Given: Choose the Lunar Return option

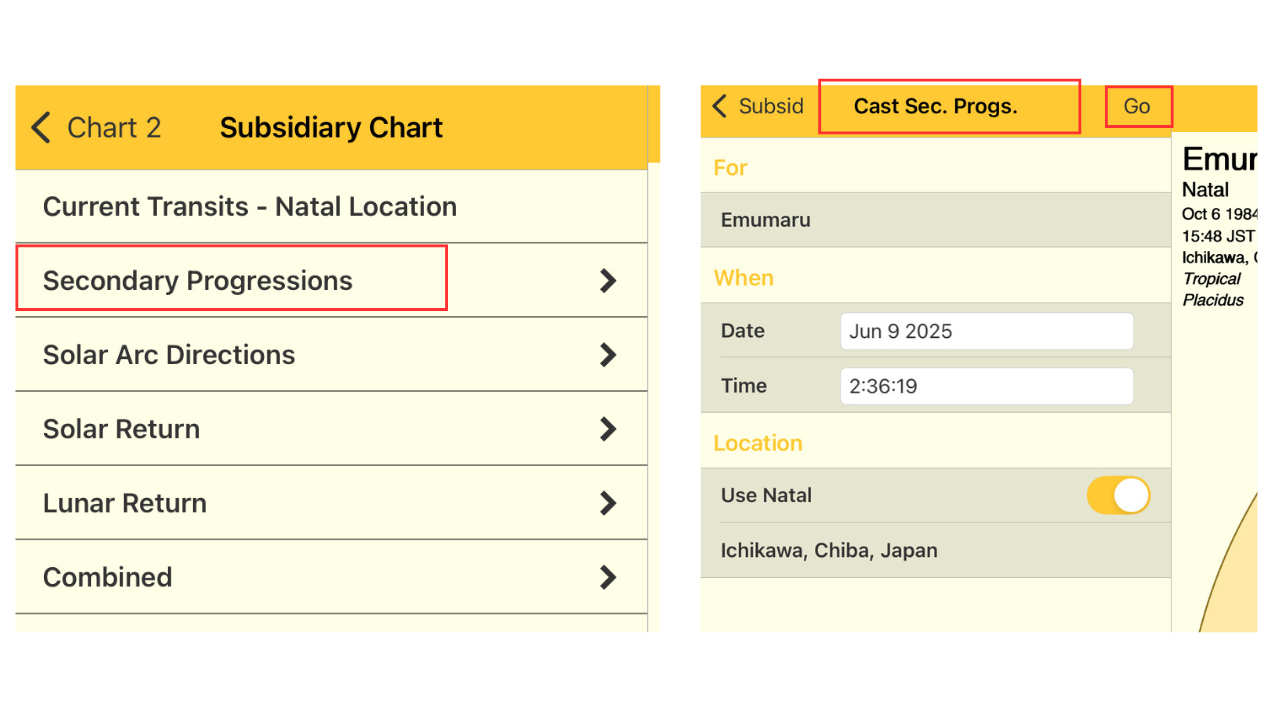Looking at the screenshot, I should click(x=125, y=503).
